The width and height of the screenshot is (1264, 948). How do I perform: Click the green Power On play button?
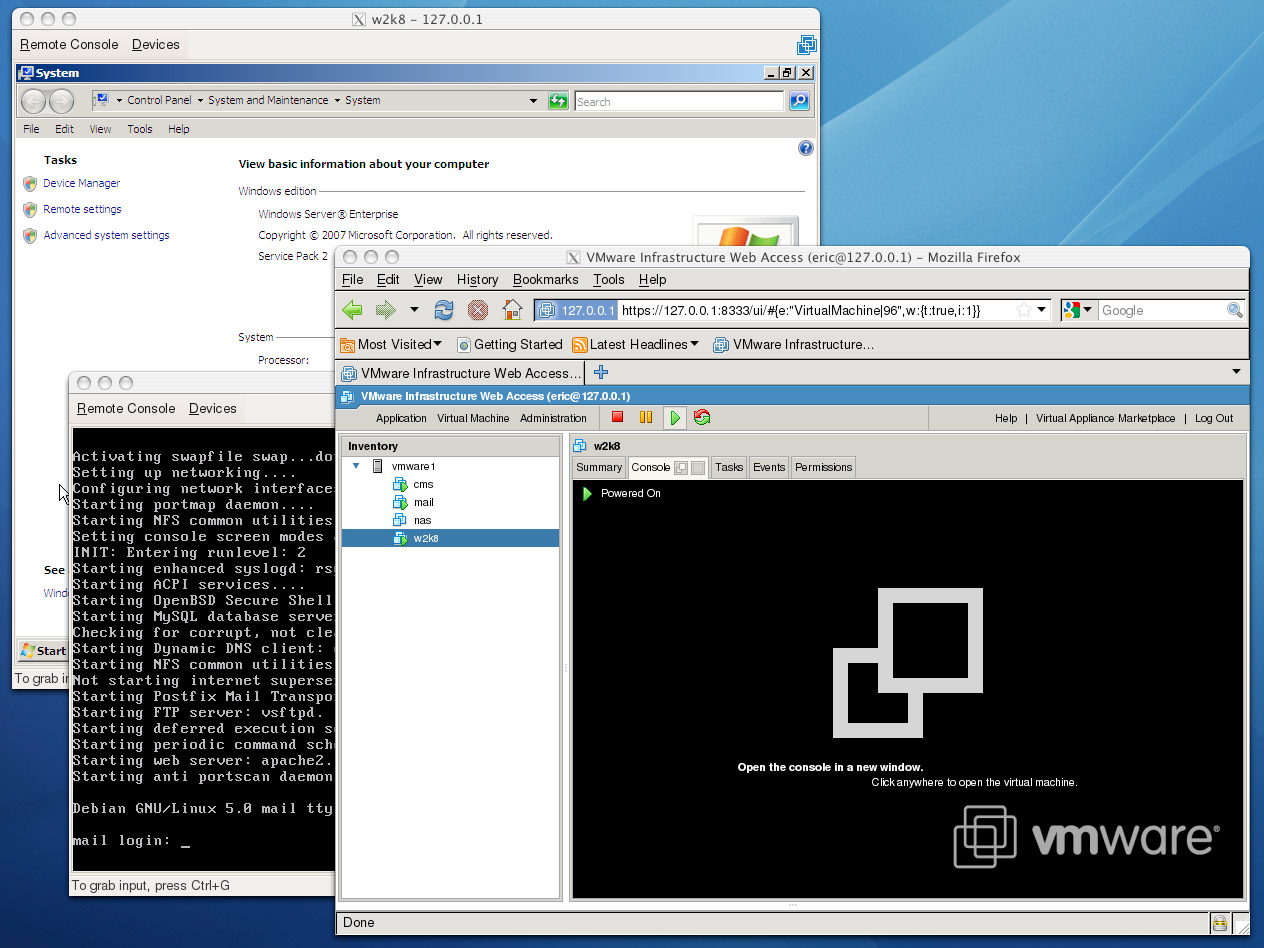675,418
